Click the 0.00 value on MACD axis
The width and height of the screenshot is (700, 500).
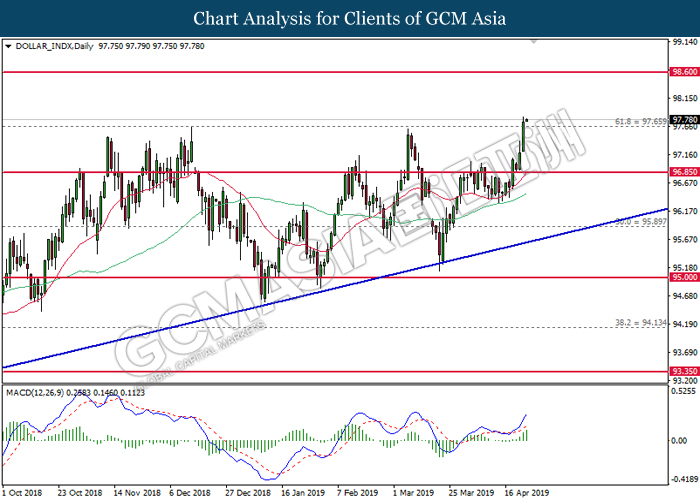(x=678, y=440)
